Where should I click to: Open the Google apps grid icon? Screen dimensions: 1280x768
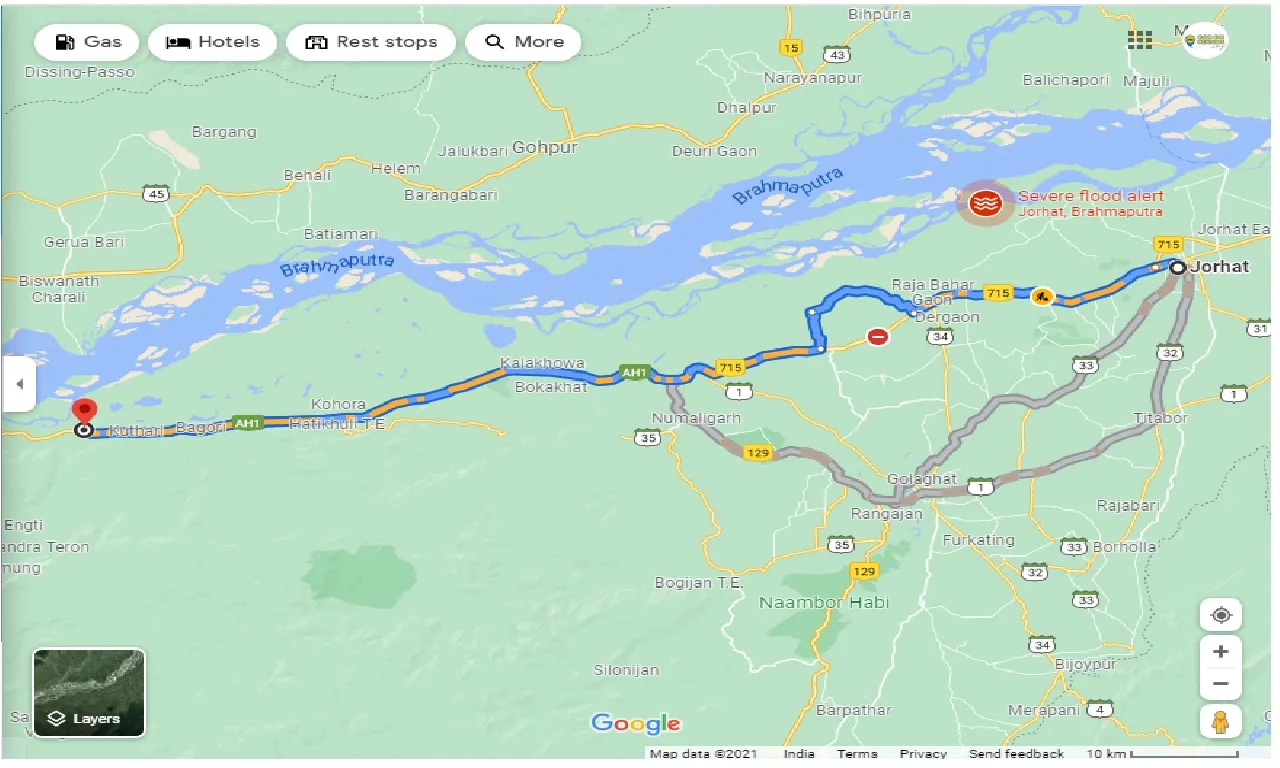point(1139,40)
